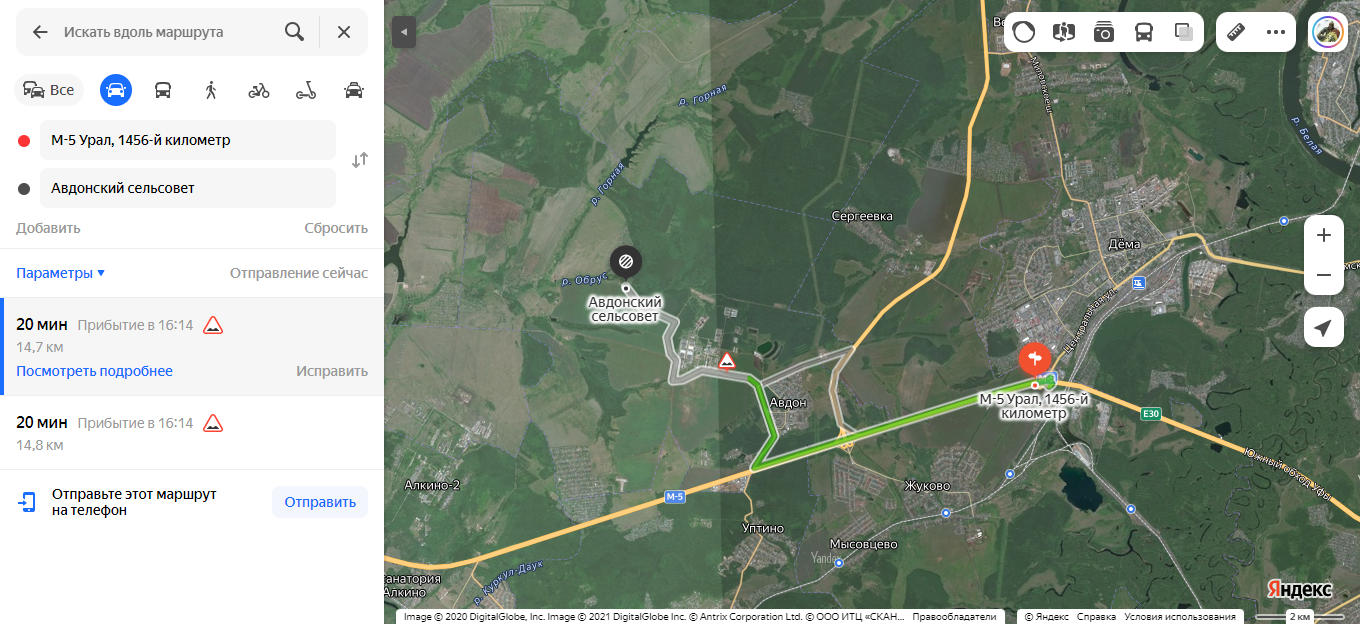Zoom in the map with plus
The image size is (1360, 624).
1324,235
